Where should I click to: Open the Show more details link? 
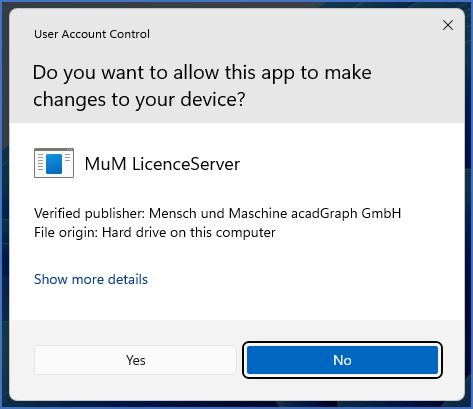pyautogui.click(x=91, y=279)
